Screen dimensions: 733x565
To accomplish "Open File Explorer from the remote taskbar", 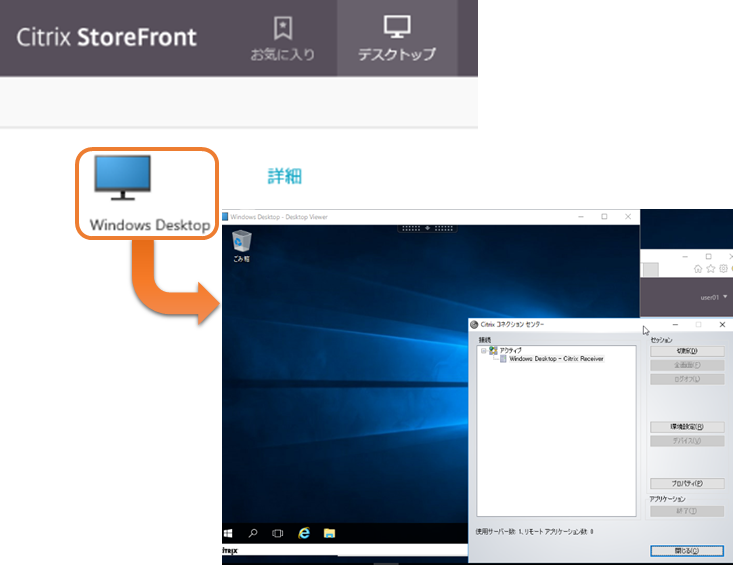I will [329, 533].
